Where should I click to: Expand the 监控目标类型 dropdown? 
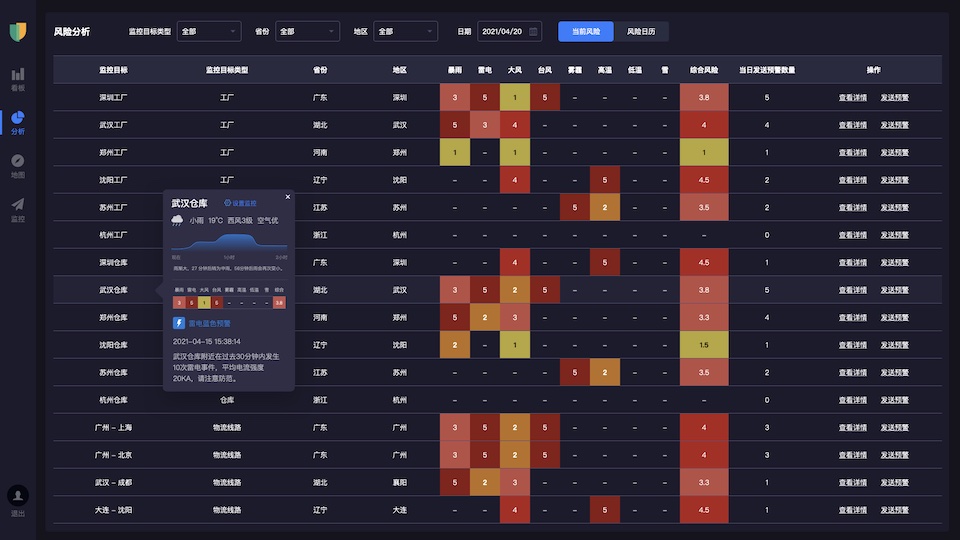pos(209,31)
